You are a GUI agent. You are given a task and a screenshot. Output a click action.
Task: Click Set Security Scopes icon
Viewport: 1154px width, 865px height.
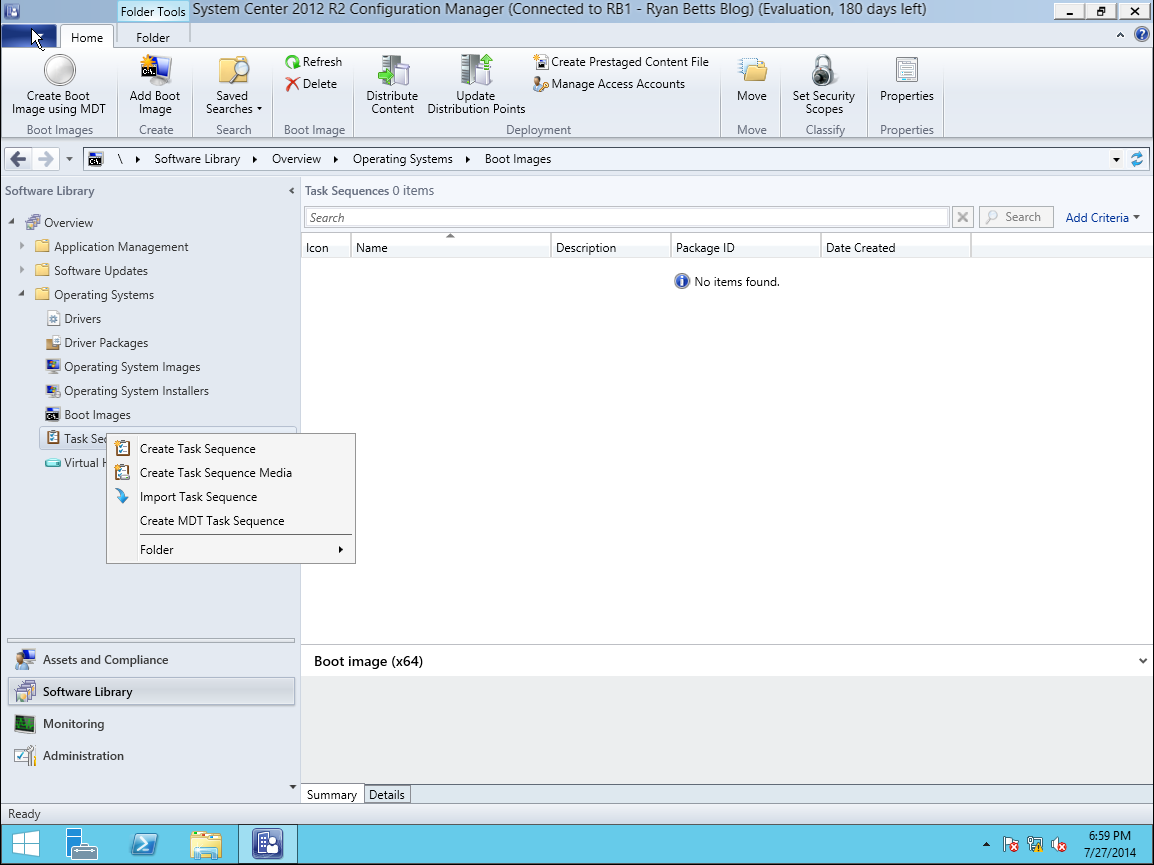tap(824, 71)
